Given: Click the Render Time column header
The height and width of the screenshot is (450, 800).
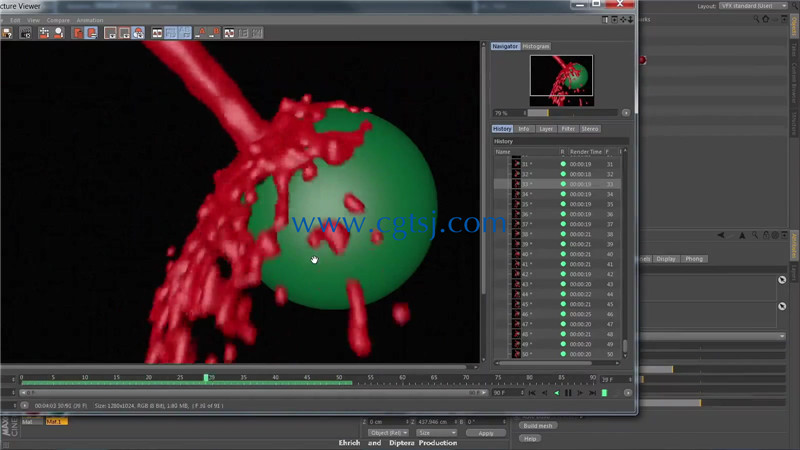Looking at the screenshot, I should (586, 152).
